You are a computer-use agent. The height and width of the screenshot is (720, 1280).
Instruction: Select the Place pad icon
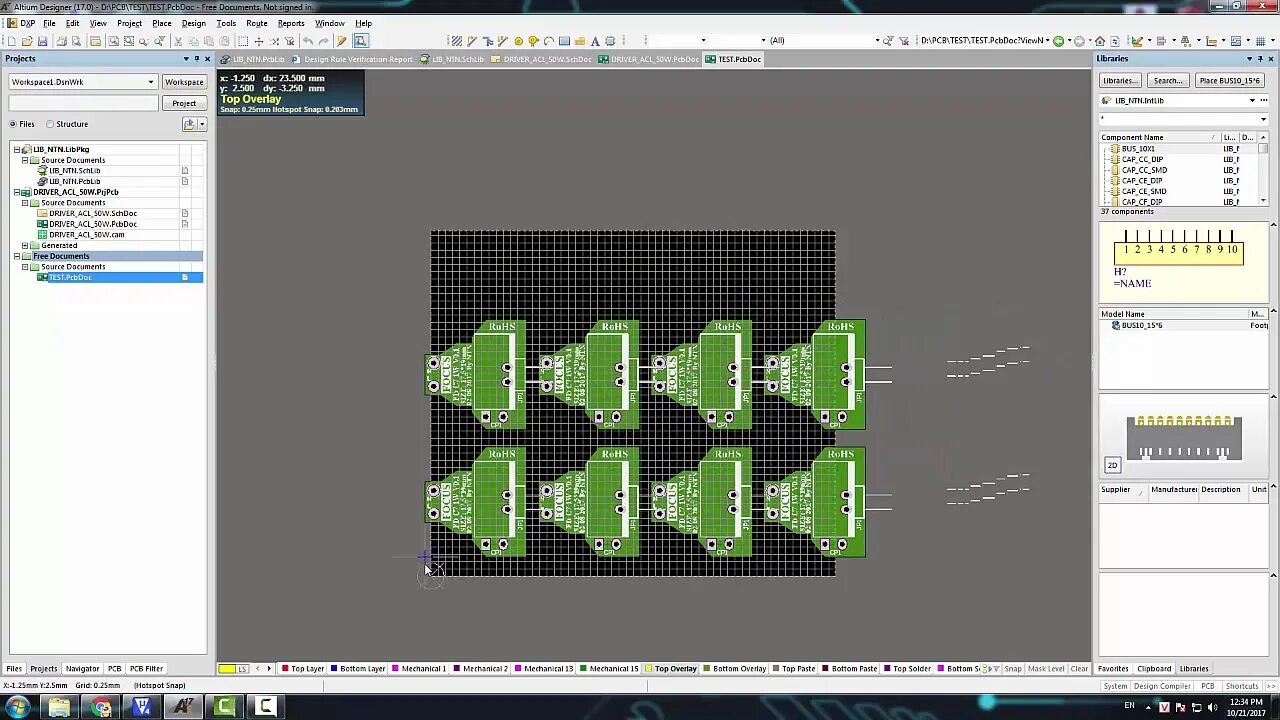coord(518,41)
